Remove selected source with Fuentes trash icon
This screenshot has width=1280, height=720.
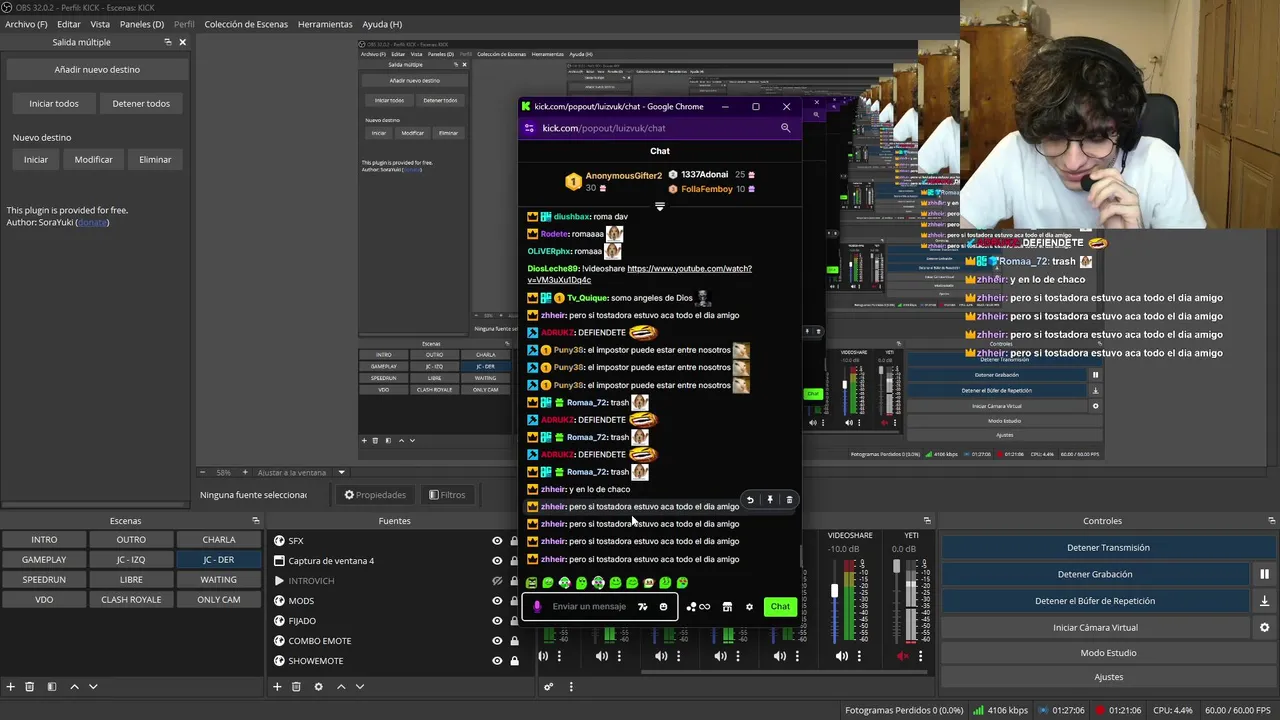click(296, 687)
